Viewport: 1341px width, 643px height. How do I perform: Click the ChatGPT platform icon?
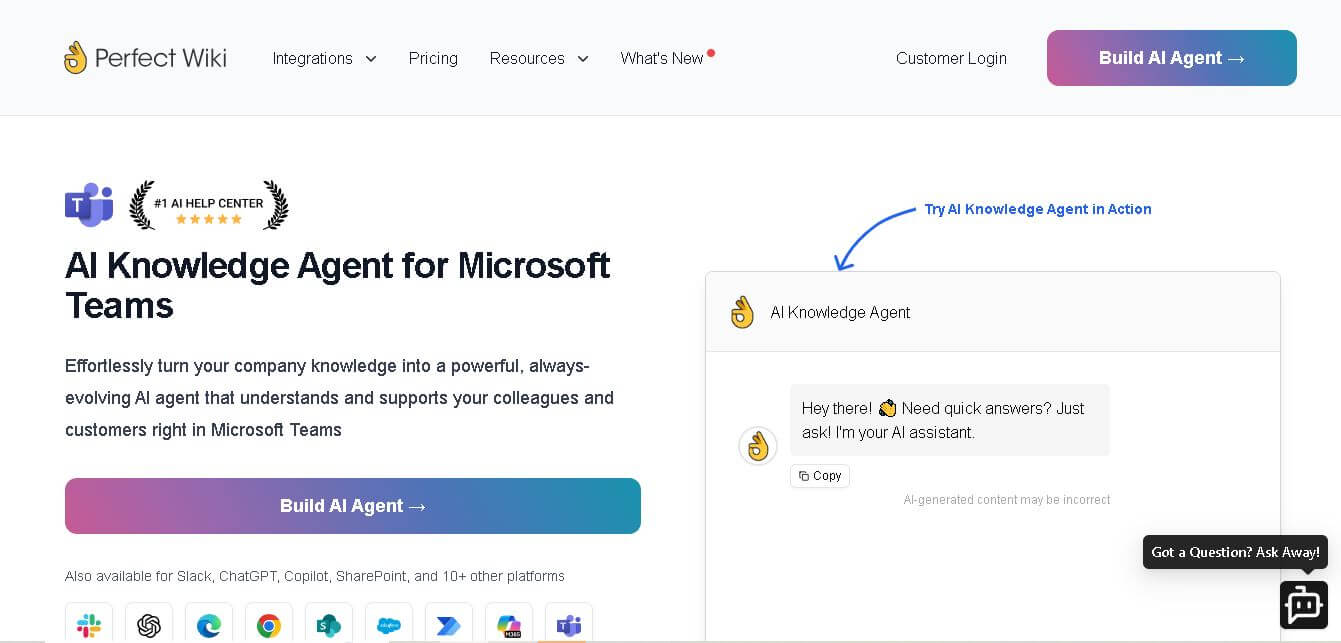(x=149, y=625)
